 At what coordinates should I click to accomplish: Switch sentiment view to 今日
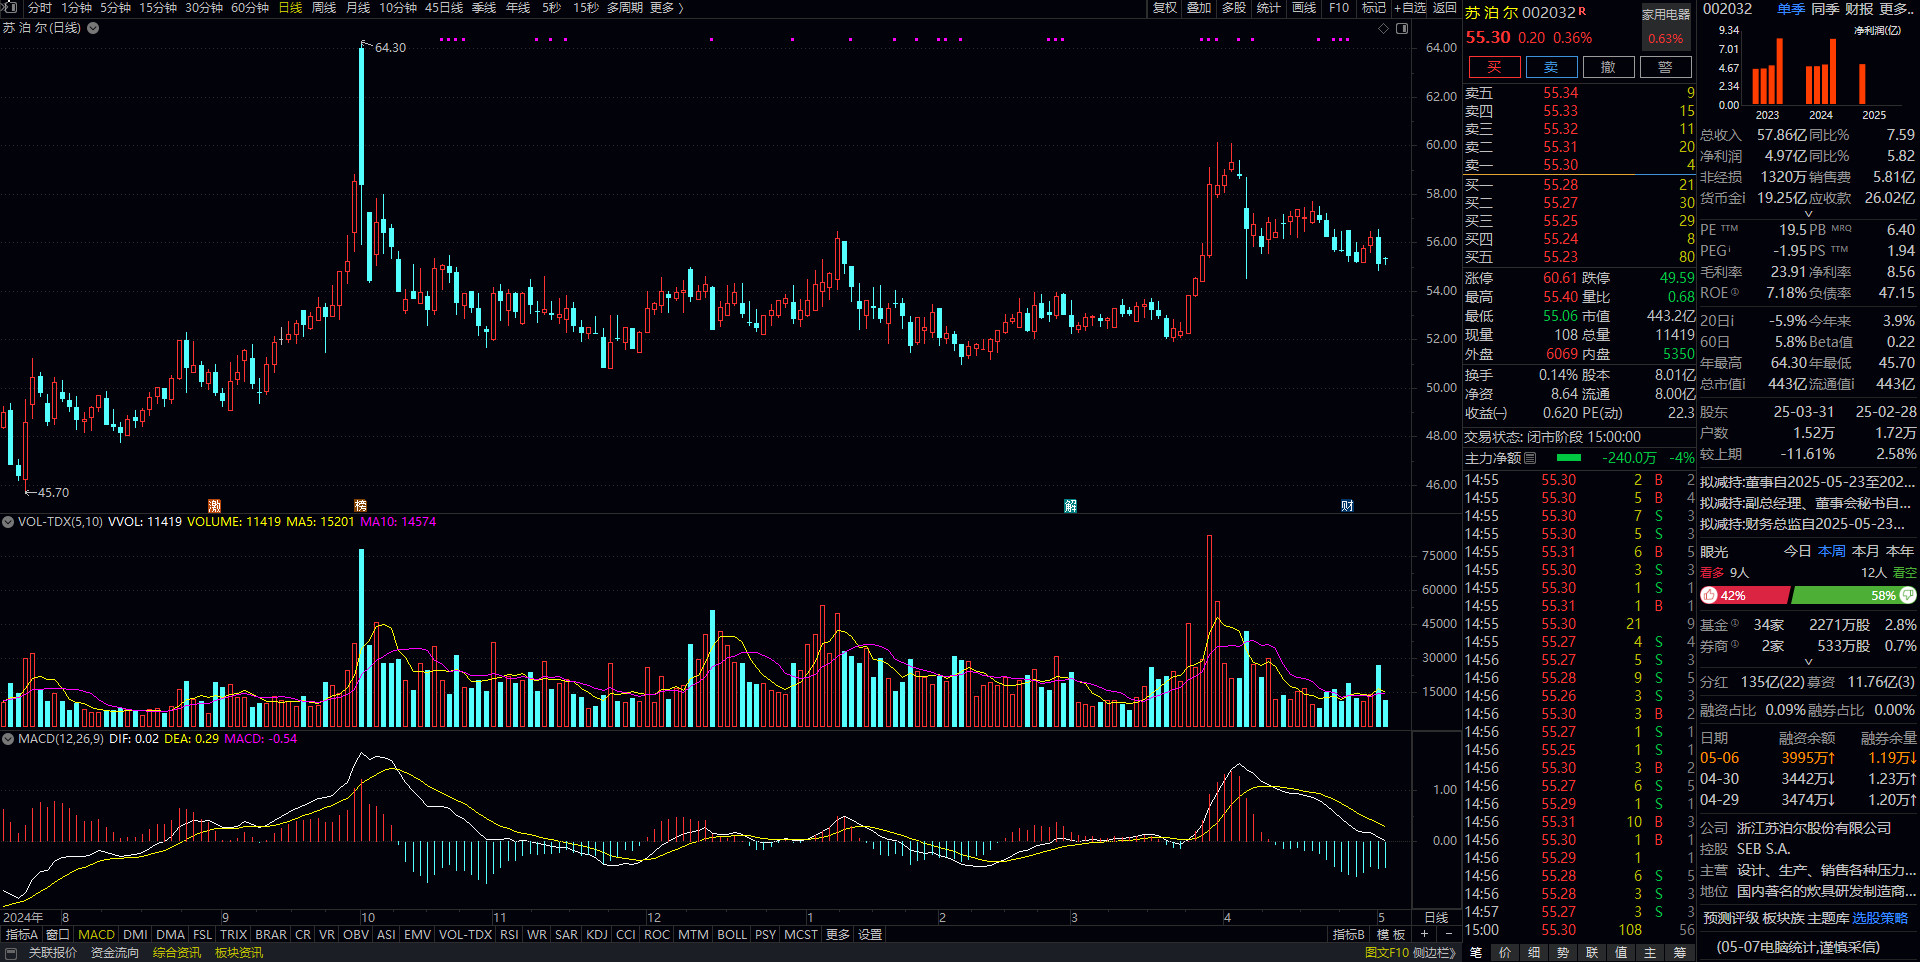[x=1798, y=551]
